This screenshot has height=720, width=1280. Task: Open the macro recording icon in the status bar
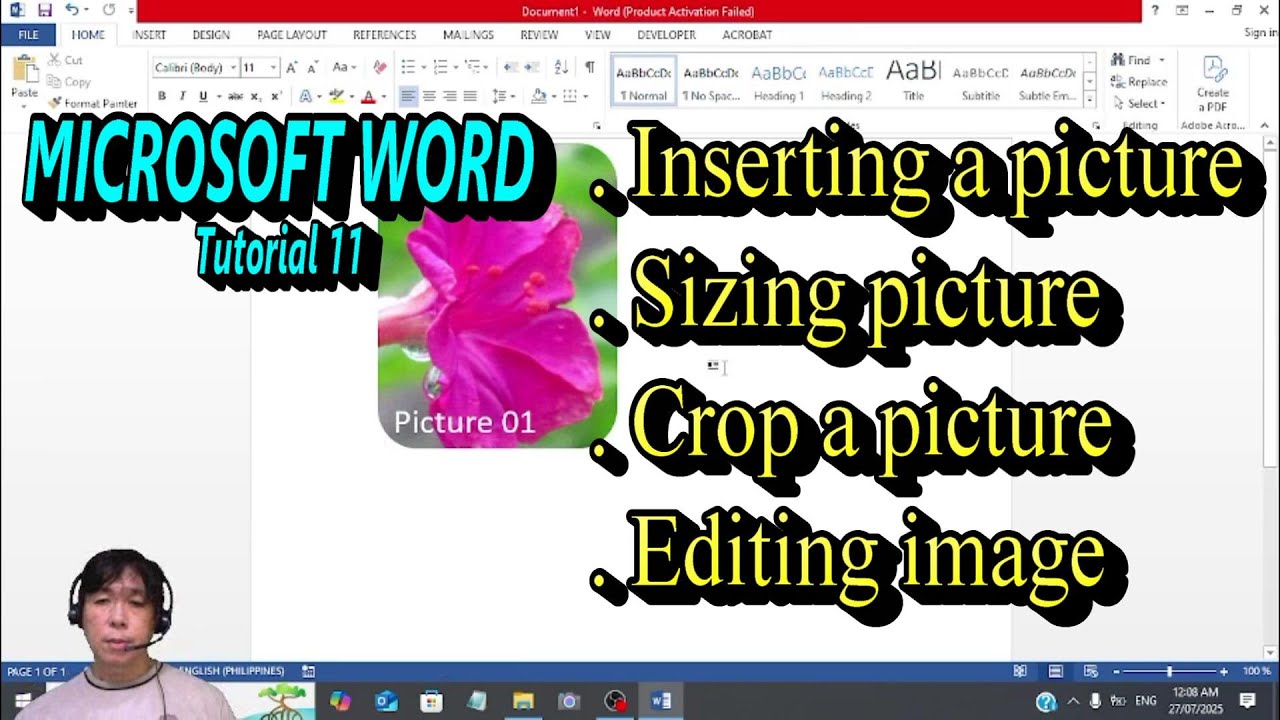(x=309, y=671)
